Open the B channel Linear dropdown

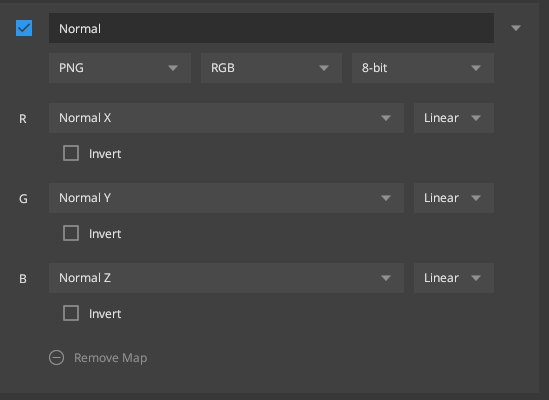(x=454, y=278)
